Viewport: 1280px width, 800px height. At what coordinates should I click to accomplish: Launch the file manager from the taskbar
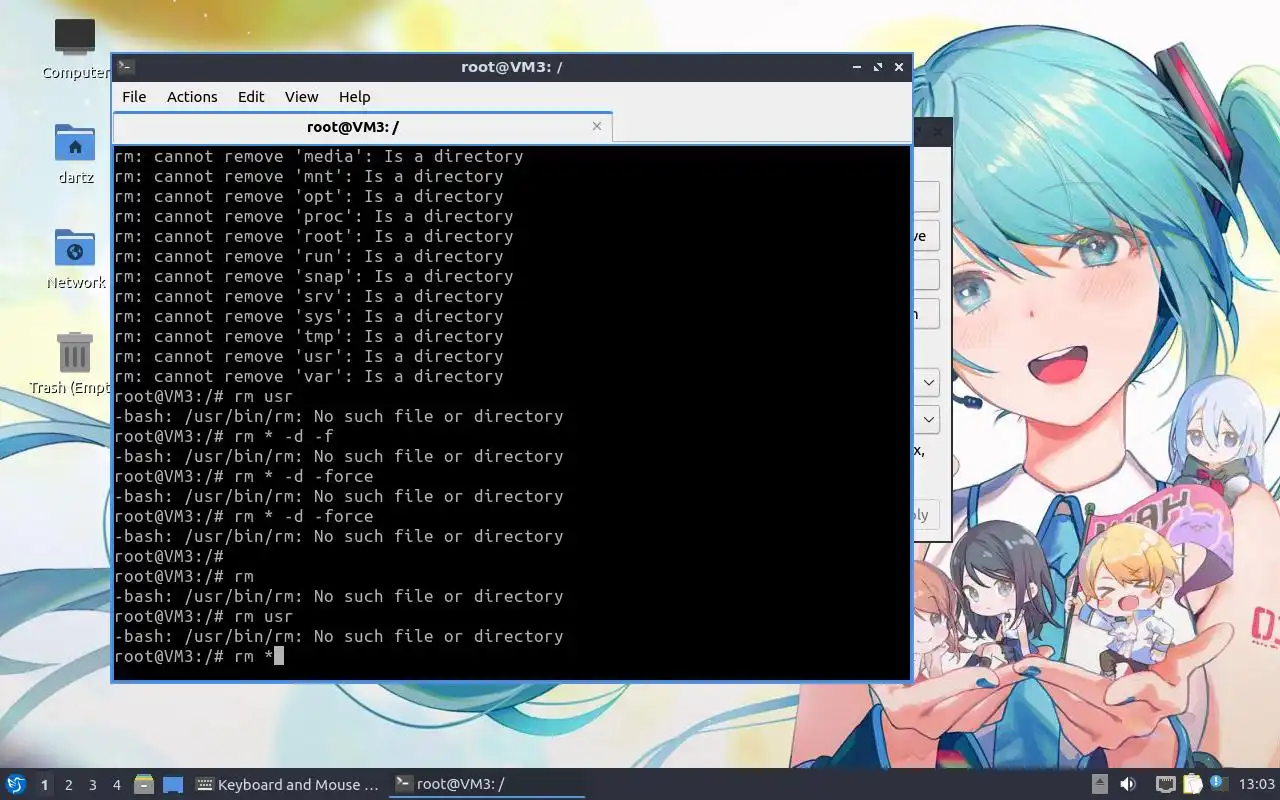tap(143, 784)
